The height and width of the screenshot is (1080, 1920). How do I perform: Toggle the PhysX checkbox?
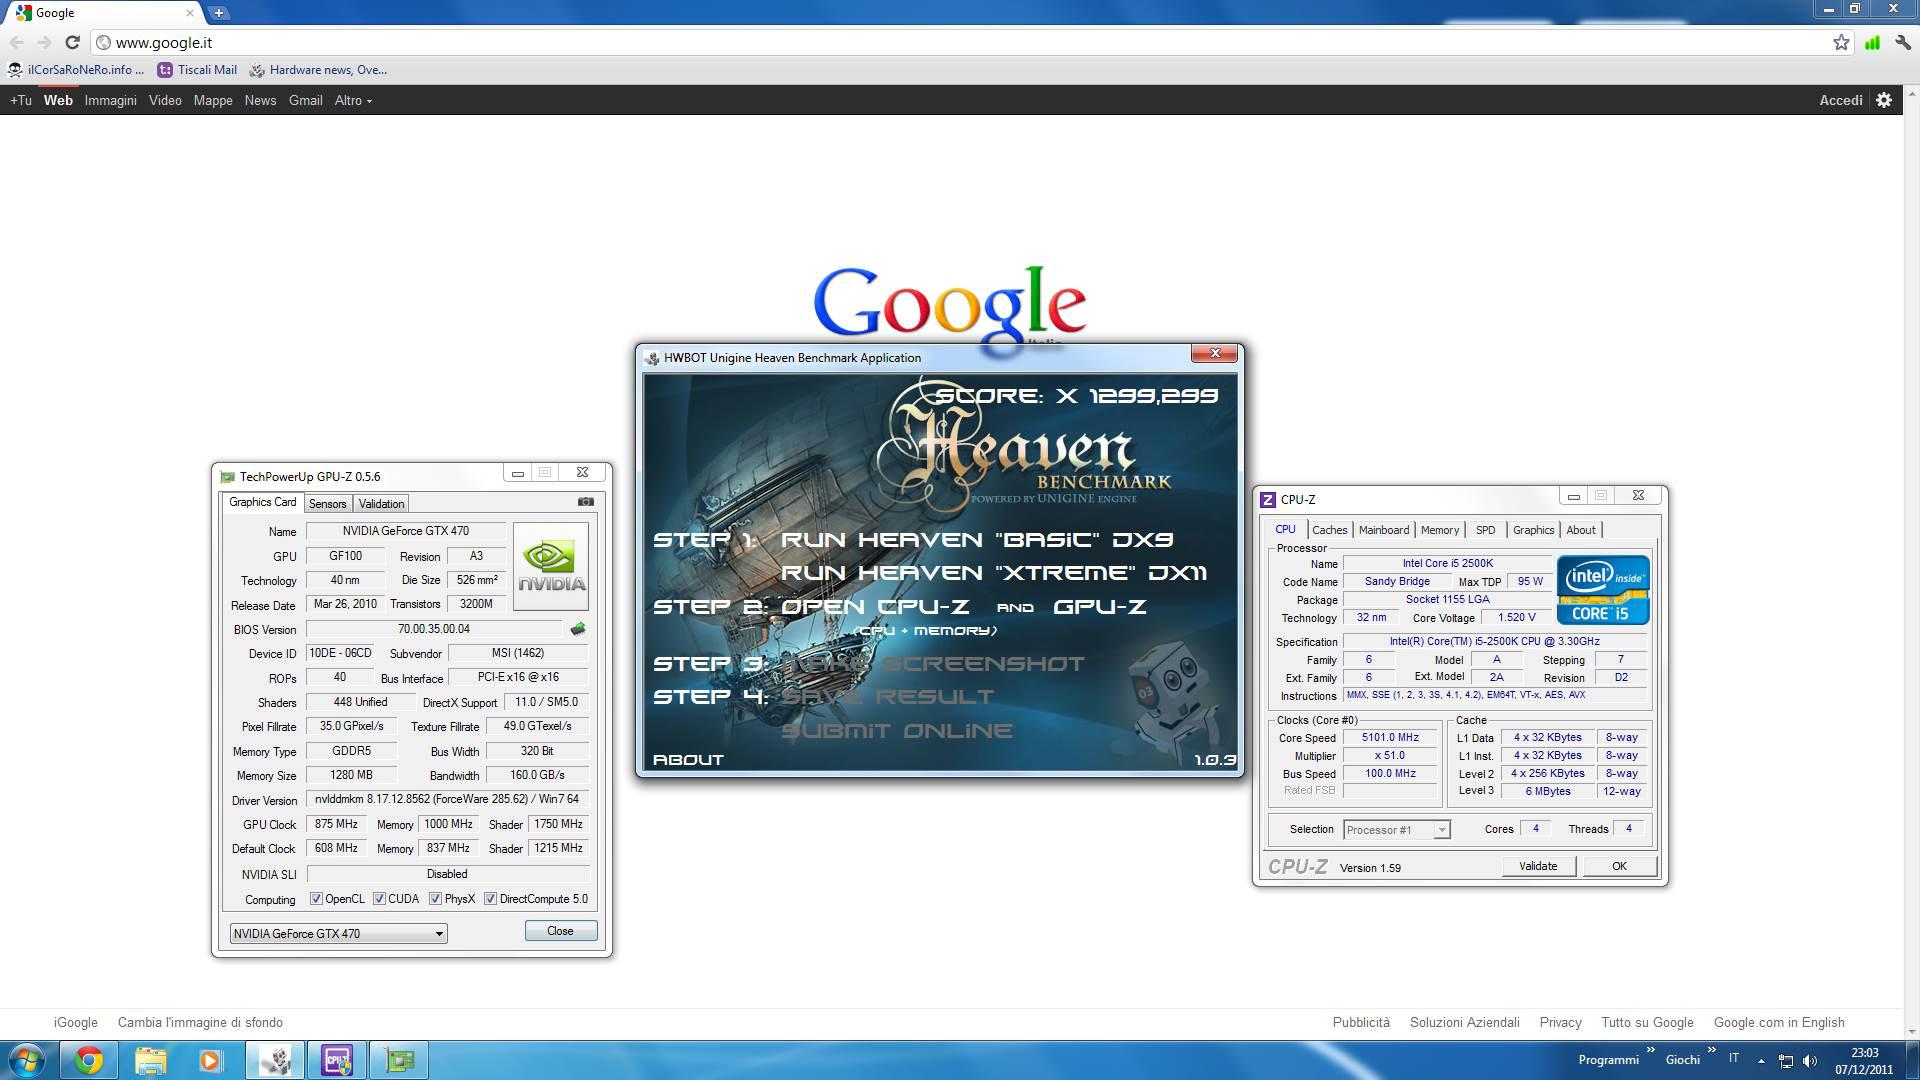pos(435,899)
